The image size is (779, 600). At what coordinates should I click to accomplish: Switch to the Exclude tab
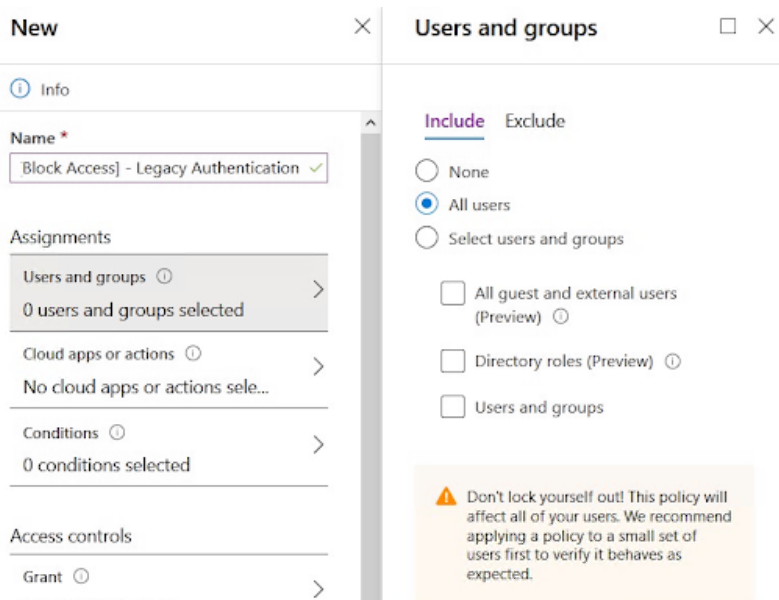click(x=534, y=121)
